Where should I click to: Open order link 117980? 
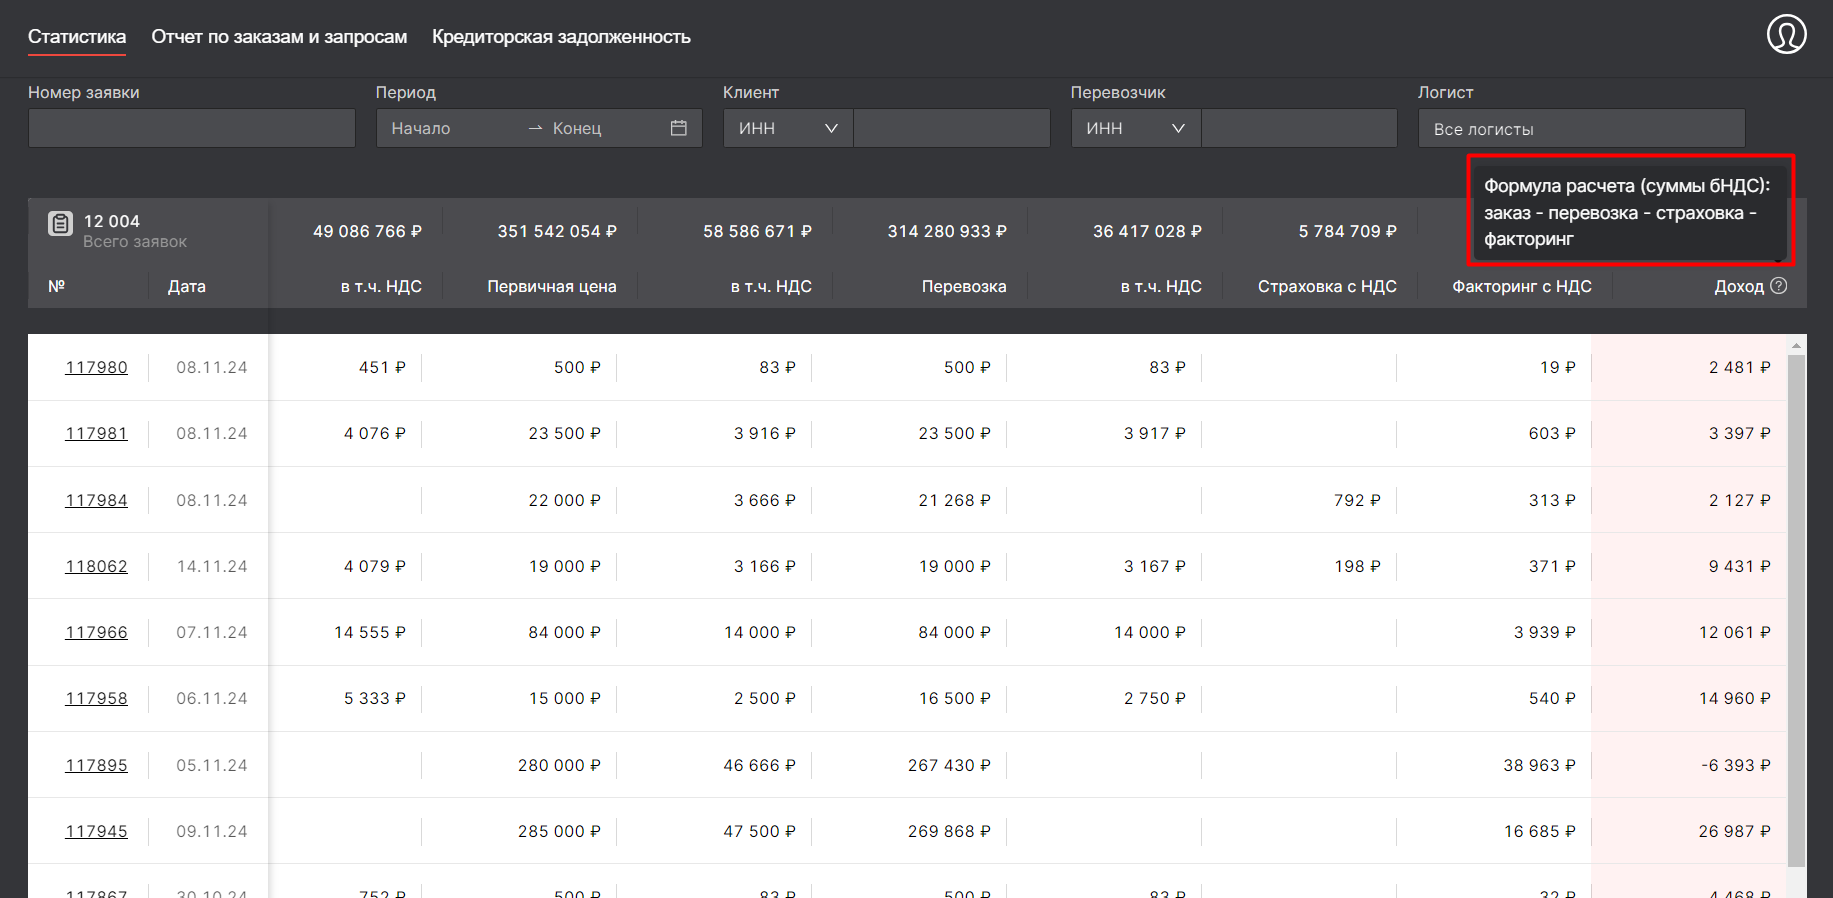tap(97, 367)
